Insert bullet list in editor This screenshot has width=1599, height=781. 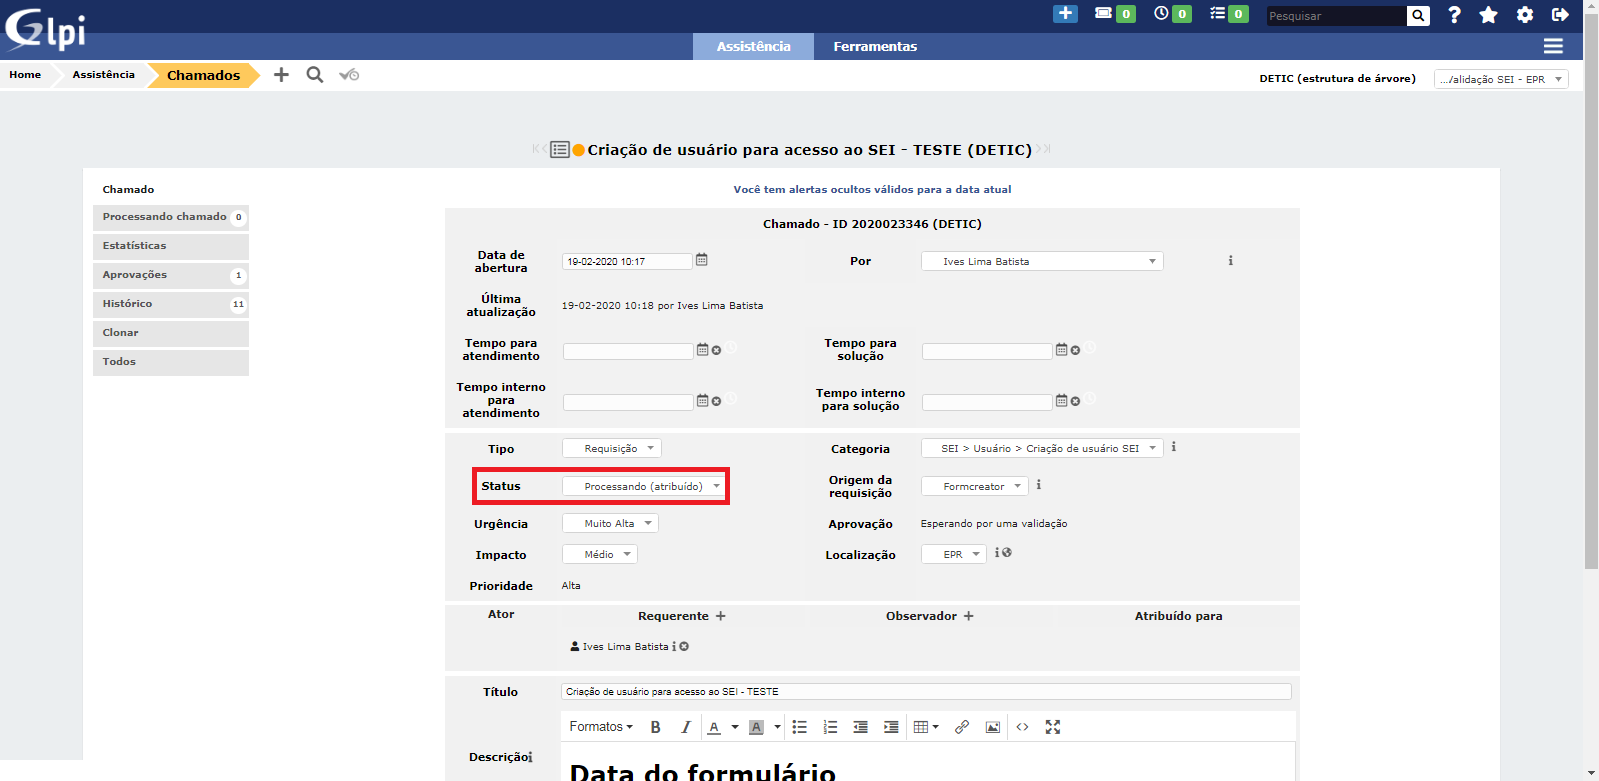800,727
